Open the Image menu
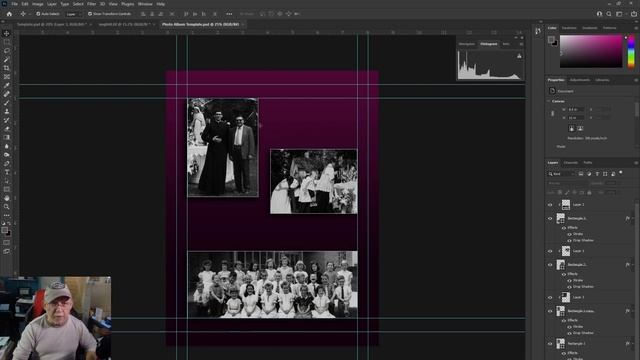This screenshot has height=360, width=640. pos(38,4)
